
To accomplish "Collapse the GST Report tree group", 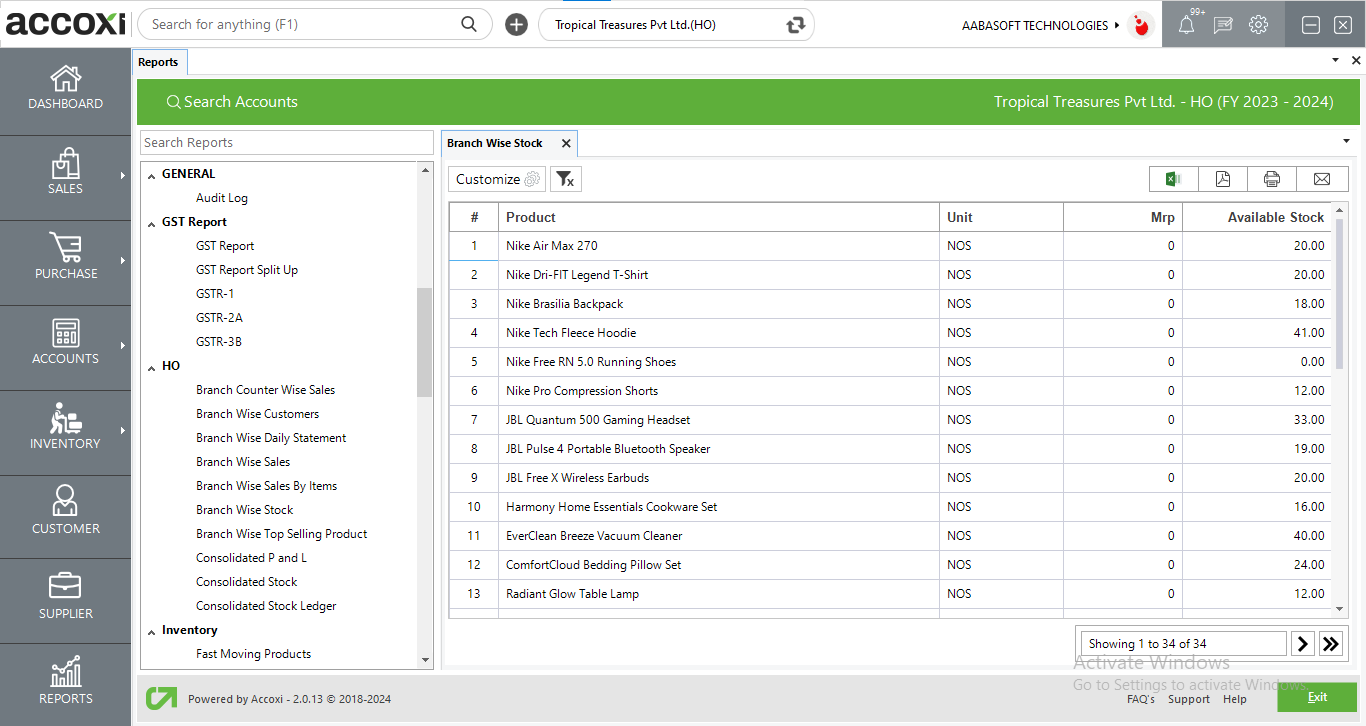I will (x=152, y=223).
